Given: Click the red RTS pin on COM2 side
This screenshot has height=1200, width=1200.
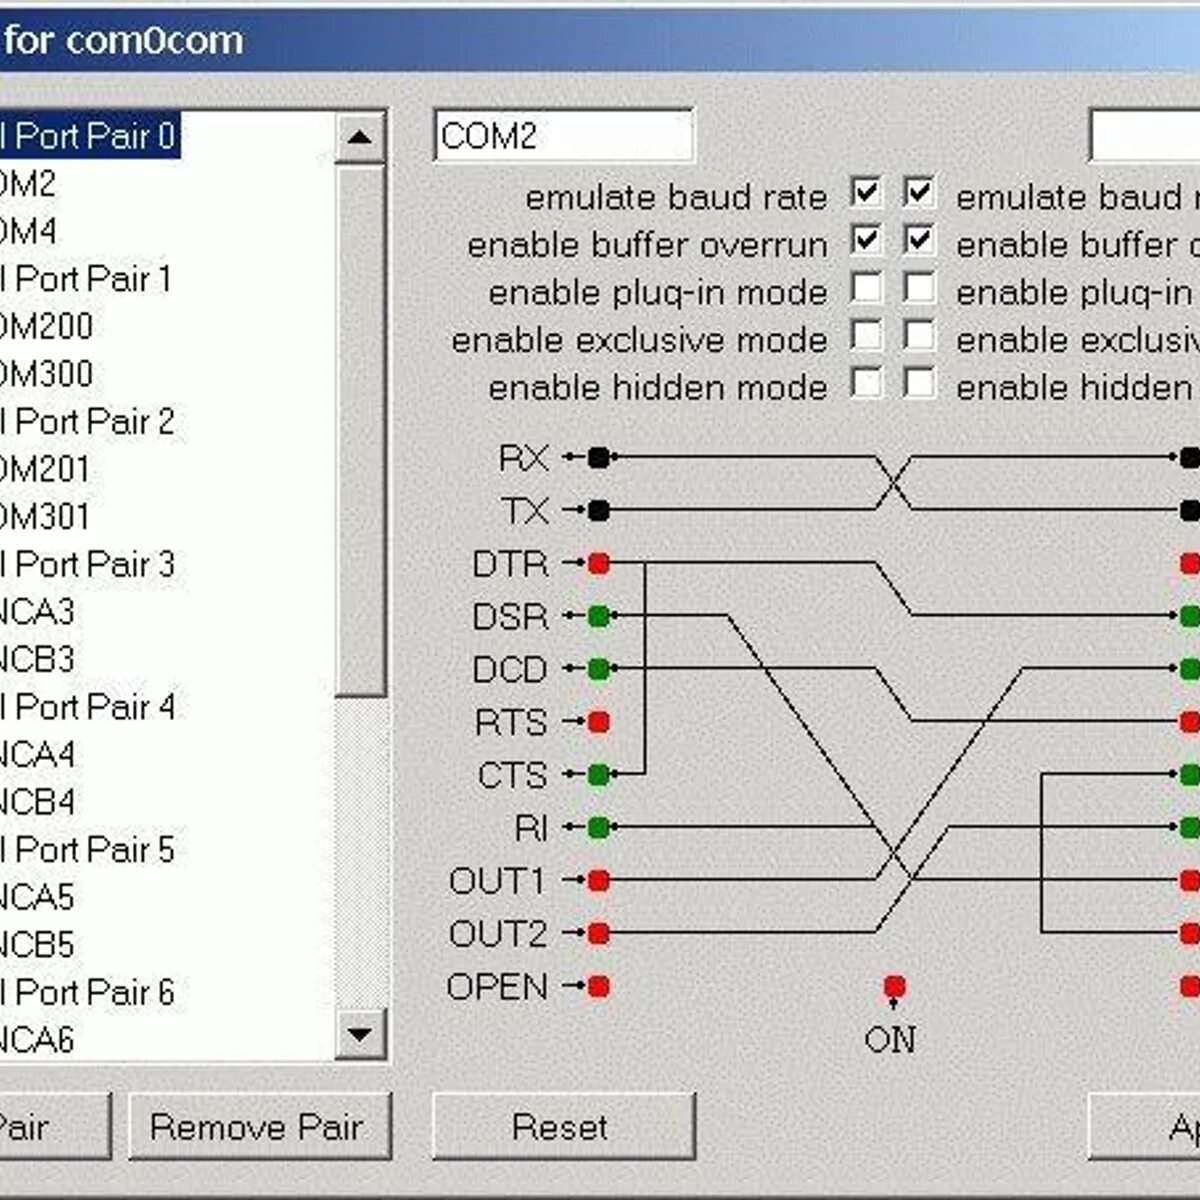Looking at the screenshot, I should tap(598, 721).
